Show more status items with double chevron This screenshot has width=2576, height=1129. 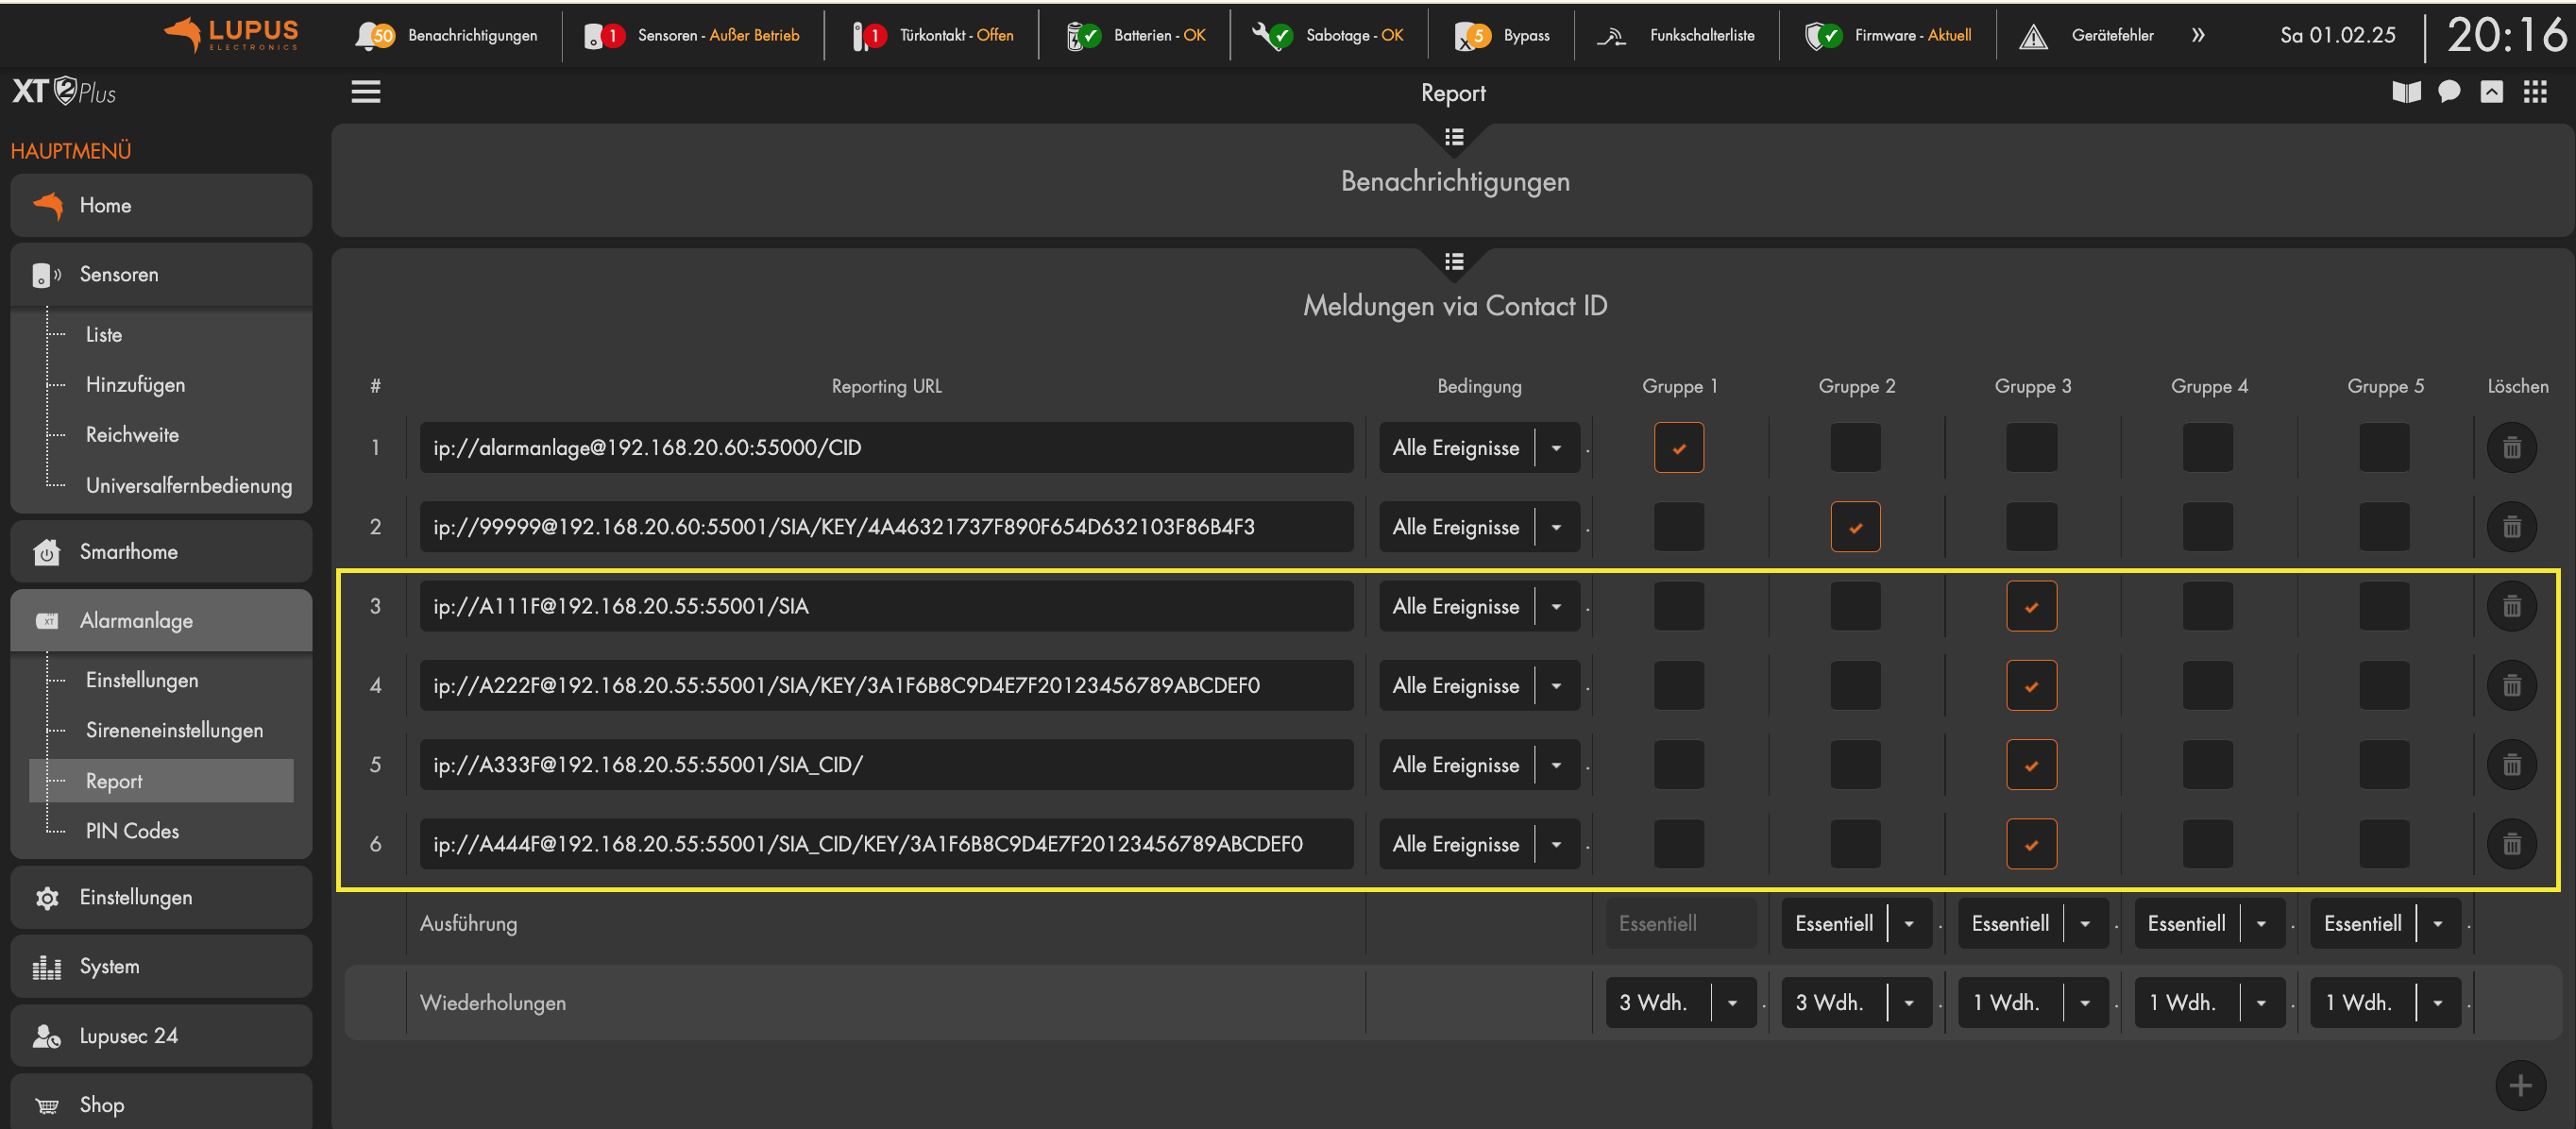coord(2197,35)
